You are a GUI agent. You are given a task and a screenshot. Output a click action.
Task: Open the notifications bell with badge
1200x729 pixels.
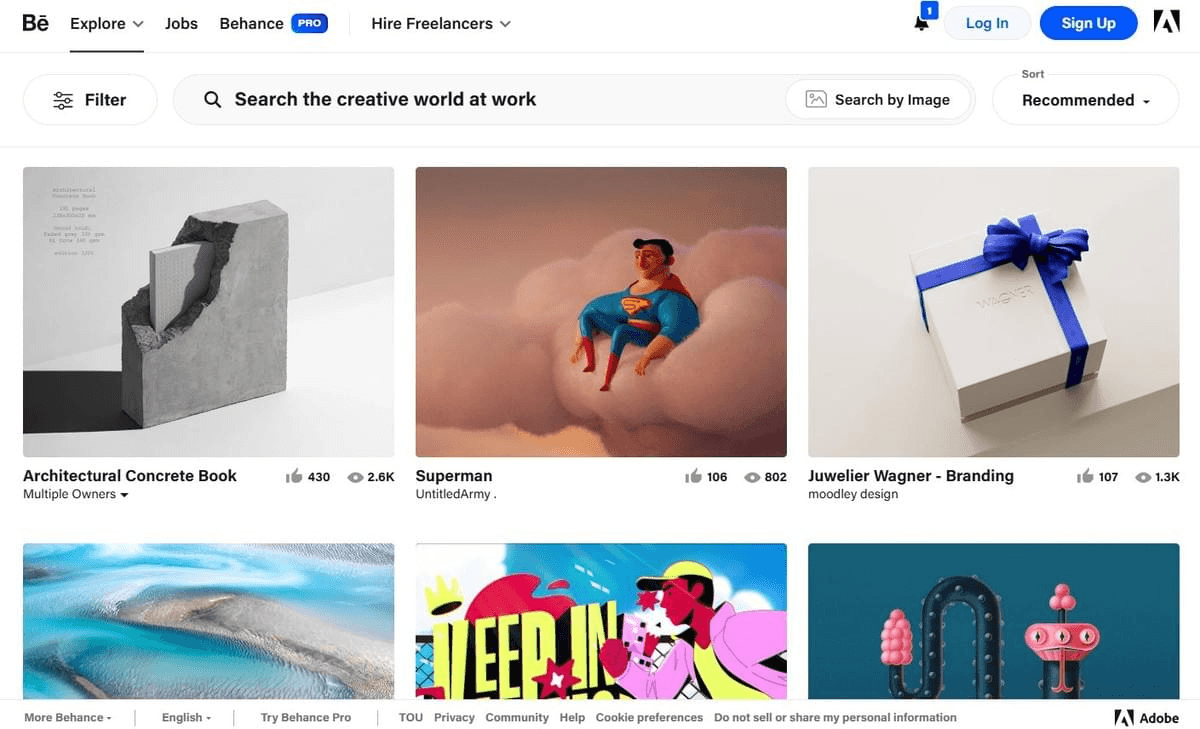point(920,23)
